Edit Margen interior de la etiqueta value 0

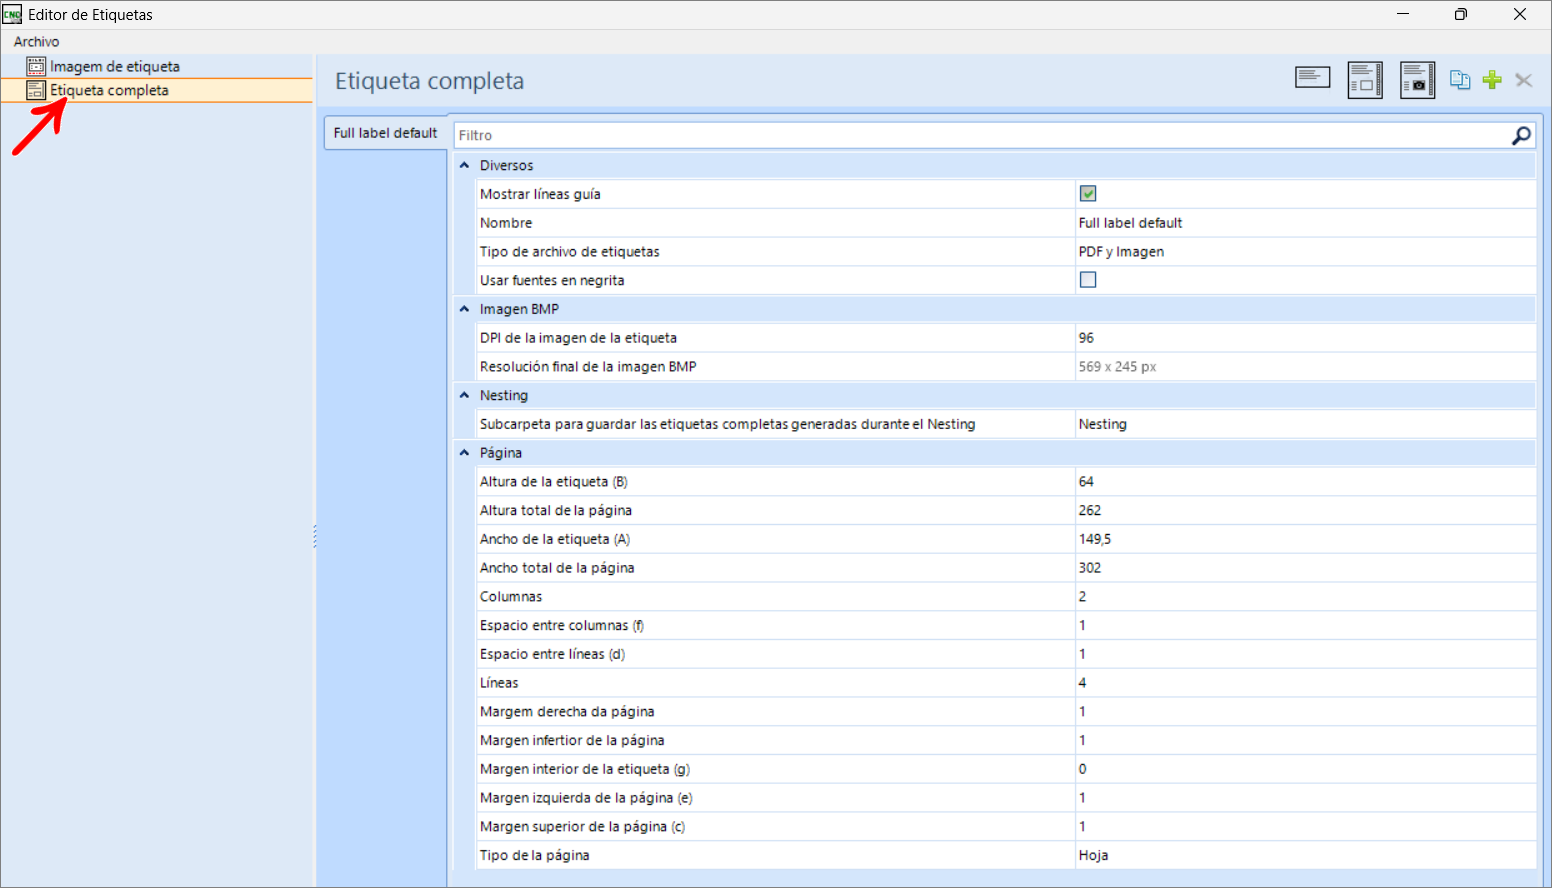click(1305, 769)
